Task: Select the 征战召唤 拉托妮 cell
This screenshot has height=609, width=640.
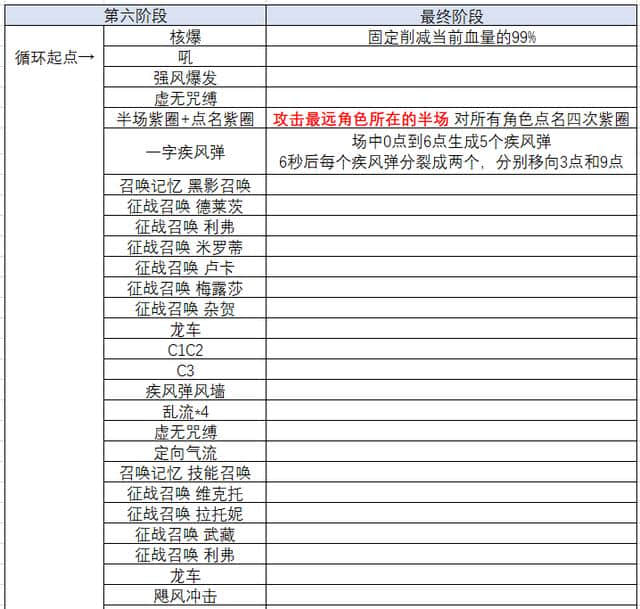Action: point(185,513)
